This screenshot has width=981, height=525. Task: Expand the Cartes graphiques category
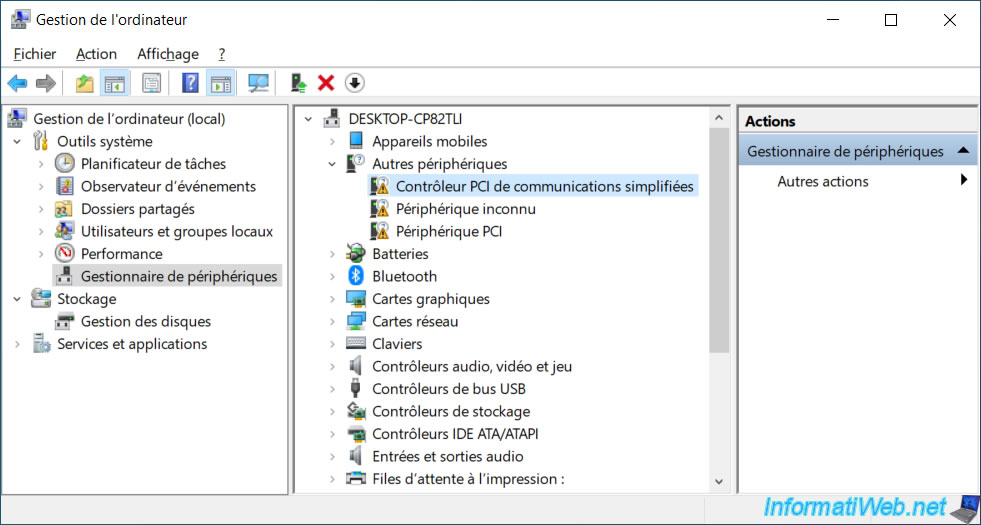pos(333,299)
